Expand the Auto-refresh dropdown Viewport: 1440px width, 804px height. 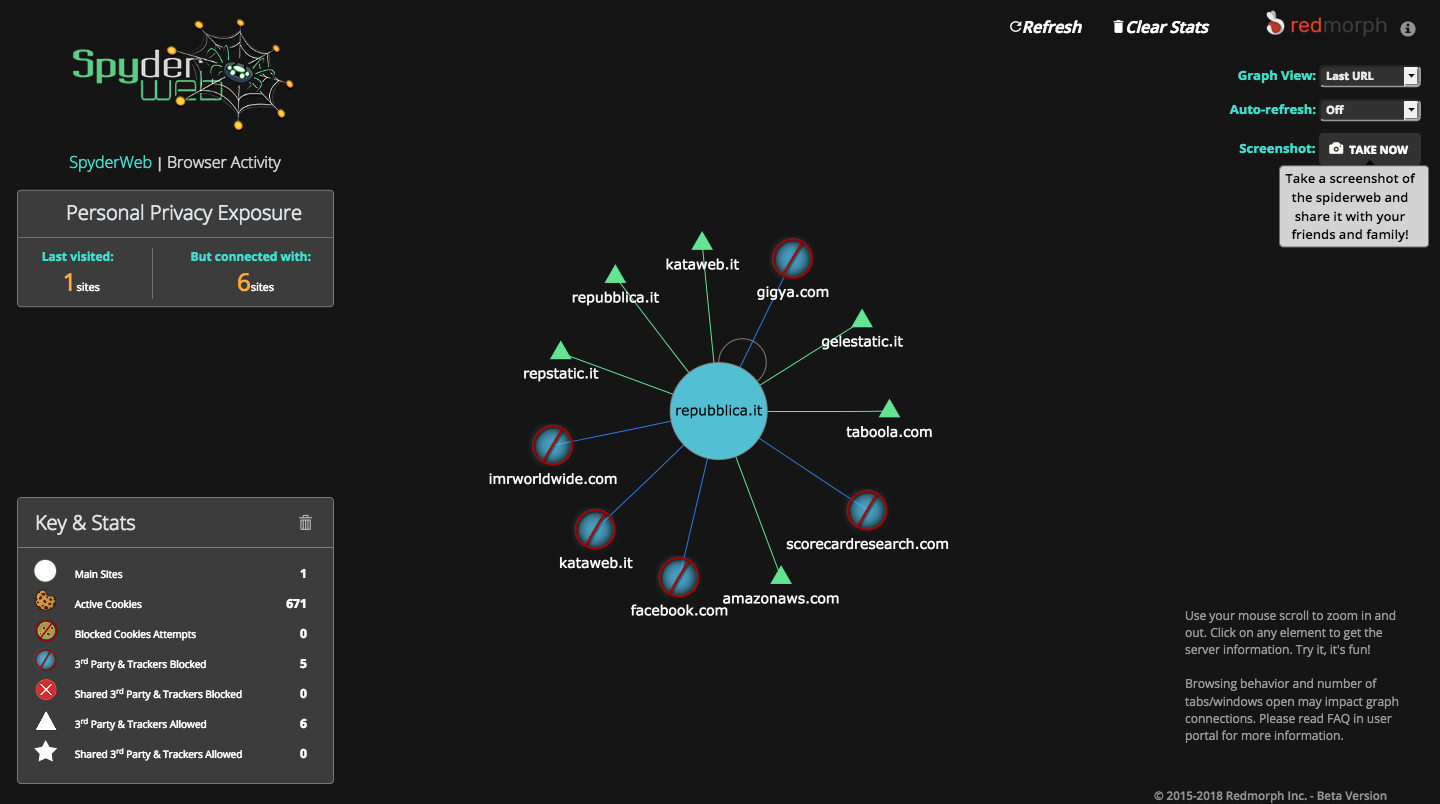point(1369,110)
